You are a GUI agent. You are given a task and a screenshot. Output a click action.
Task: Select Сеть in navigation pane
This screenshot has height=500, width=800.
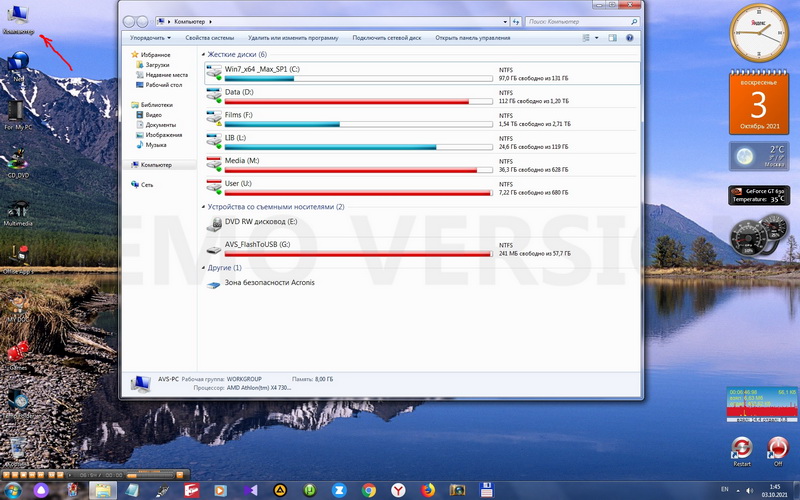146,185
